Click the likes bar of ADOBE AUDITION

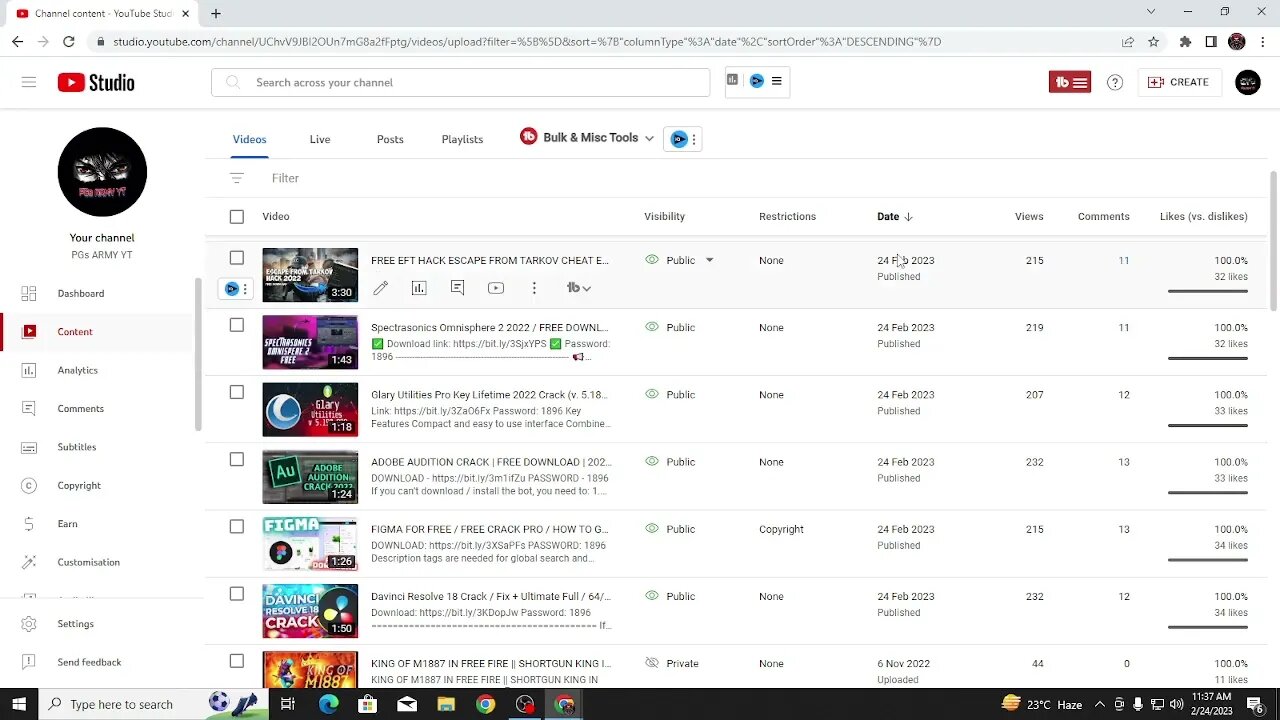(x=1207, y=492)
